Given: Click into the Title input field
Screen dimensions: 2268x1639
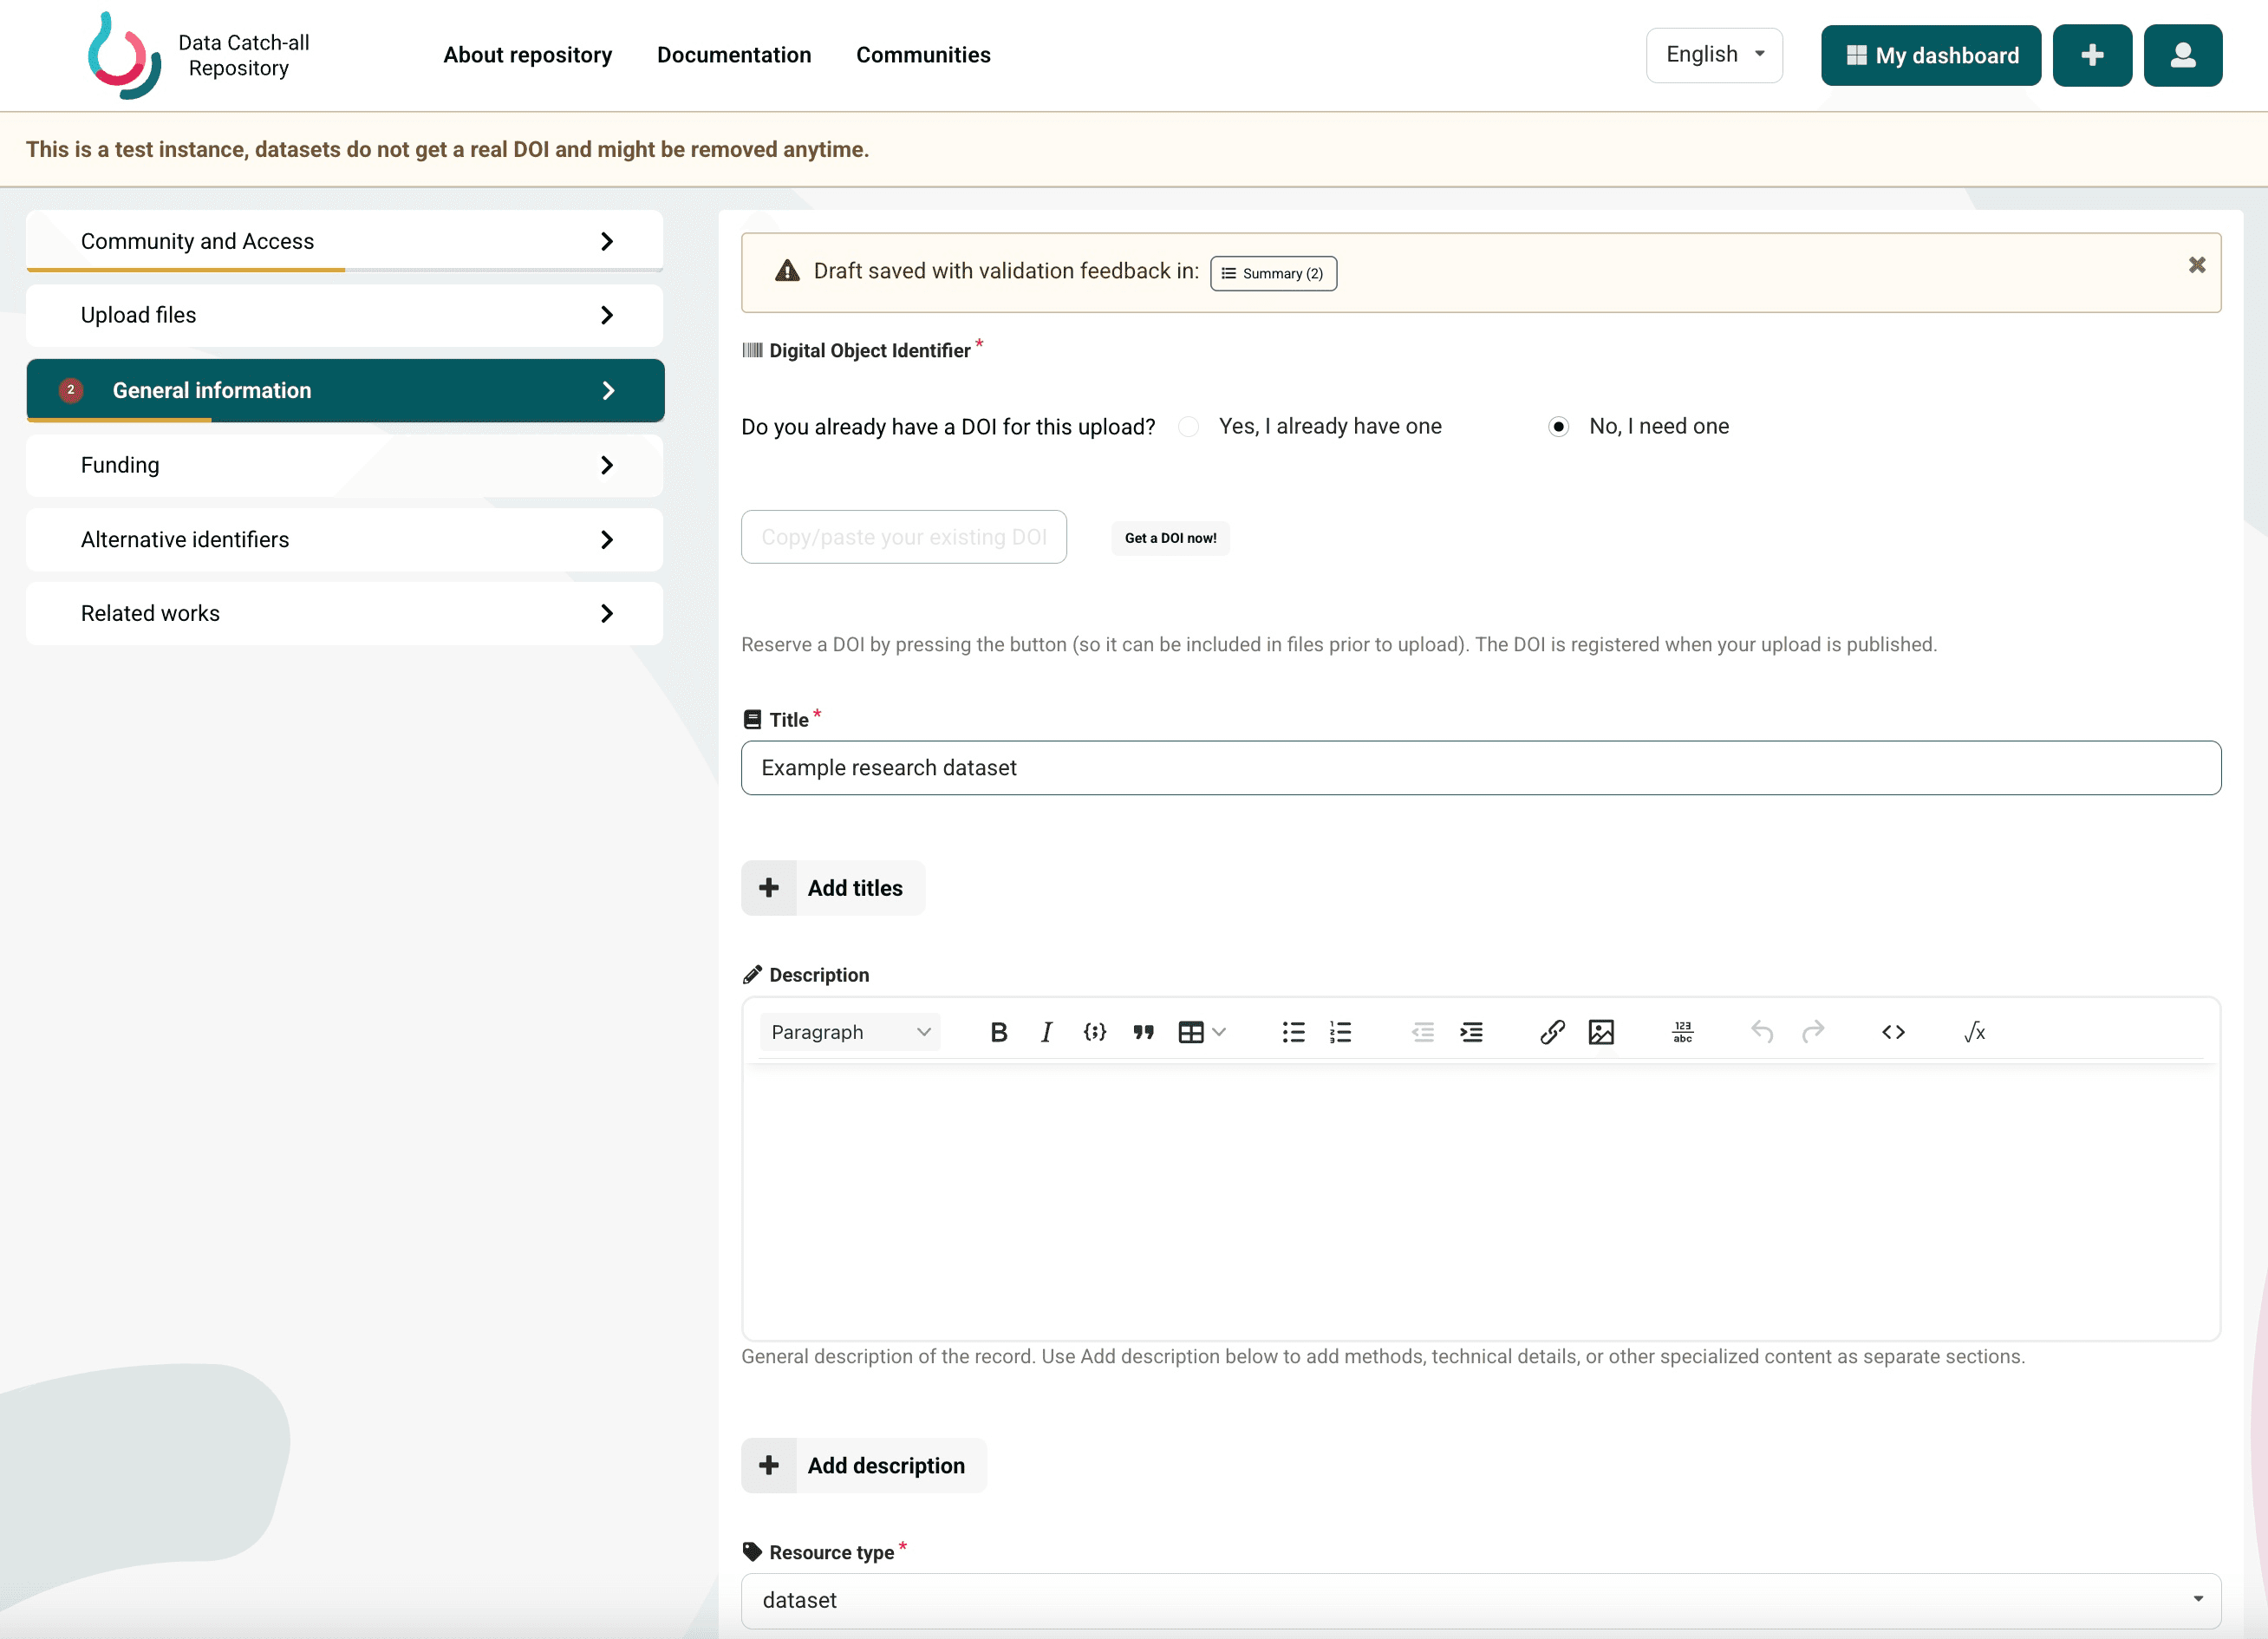Looking at the screenshot, I should (x=1480, y=768).
